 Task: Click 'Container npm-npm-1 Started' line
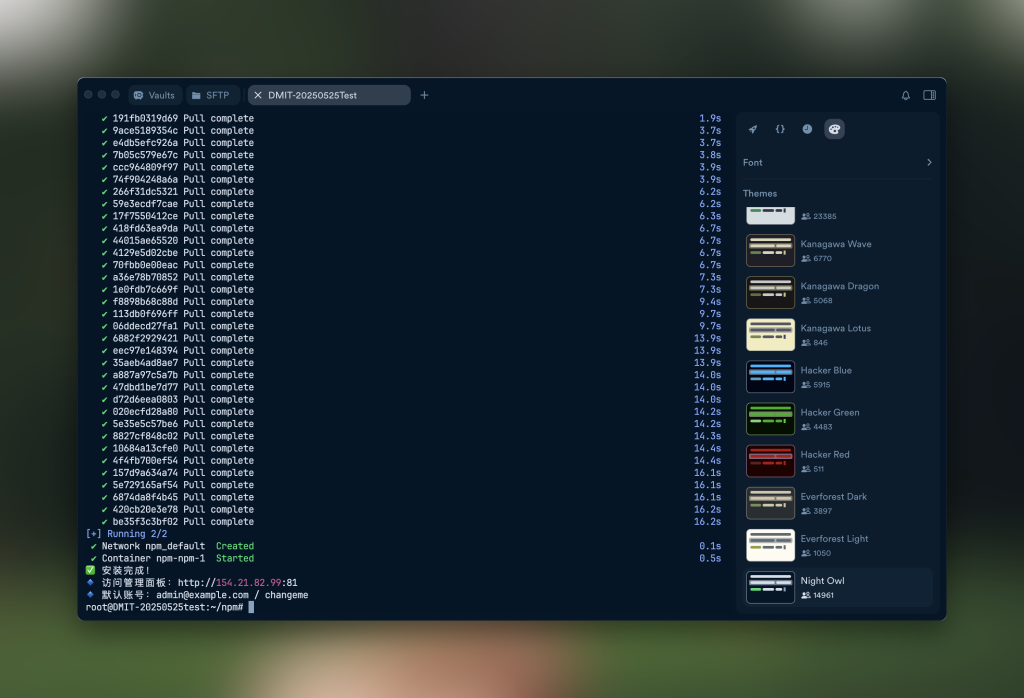click(x=172, y=558)
